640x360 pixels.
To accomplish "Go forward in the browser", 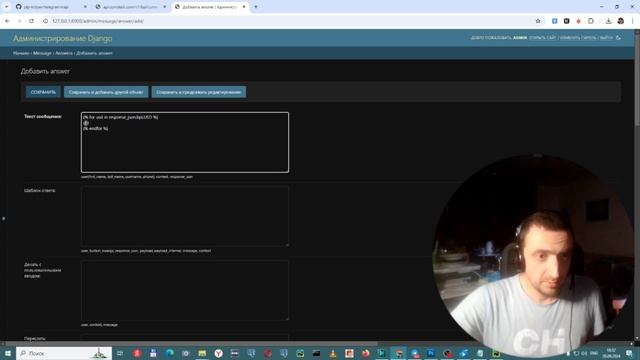I will 19,21.
